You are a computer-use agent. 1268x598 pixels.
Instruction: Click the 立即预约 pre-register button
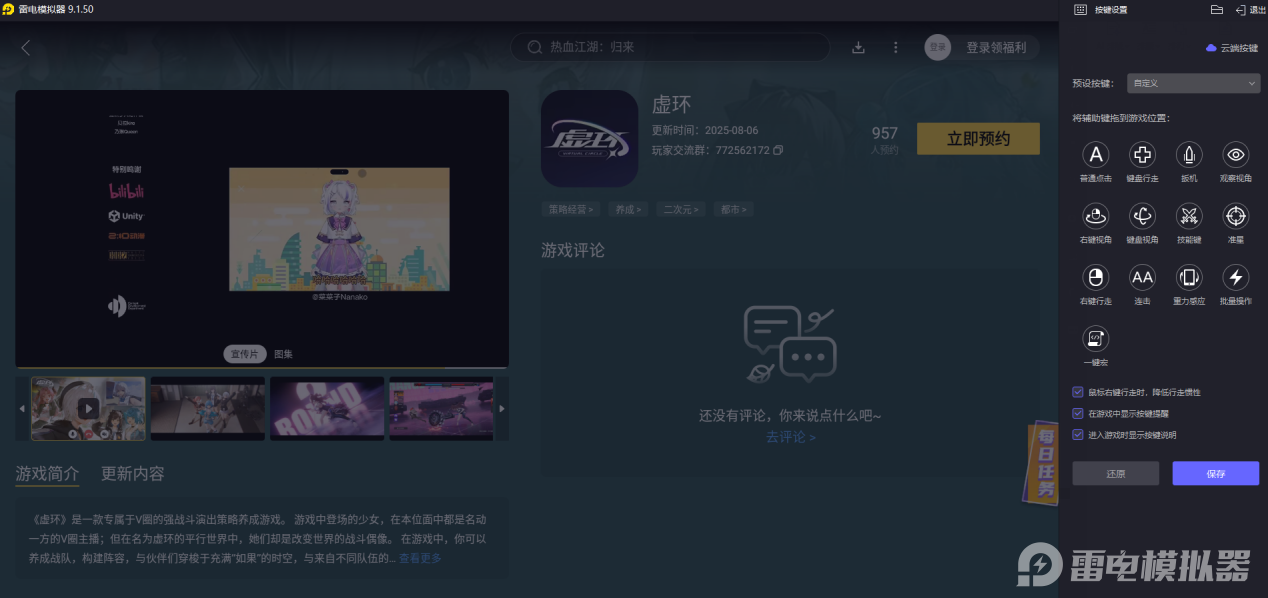977,139
